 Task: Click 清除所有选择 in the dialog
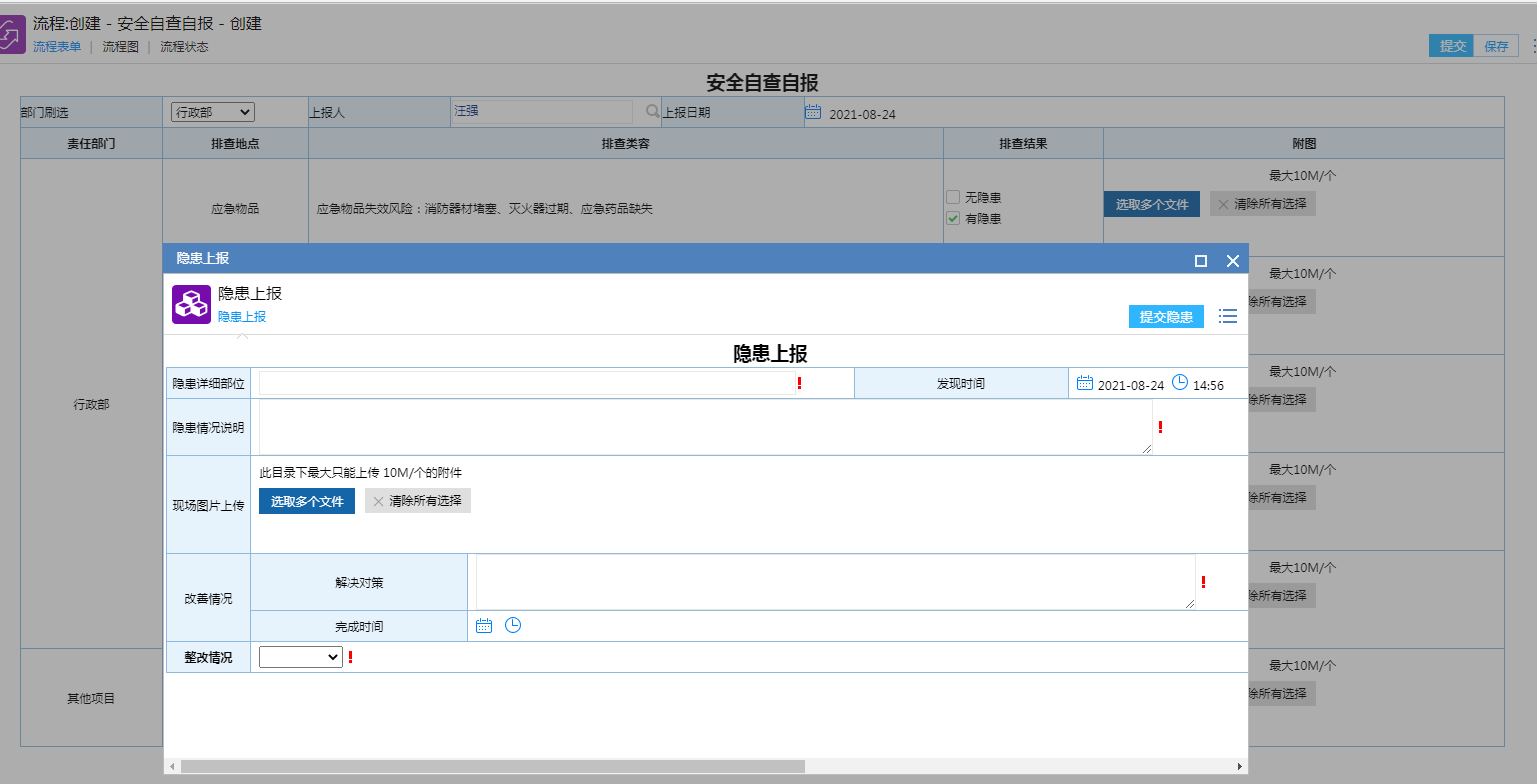coord(417,501)
